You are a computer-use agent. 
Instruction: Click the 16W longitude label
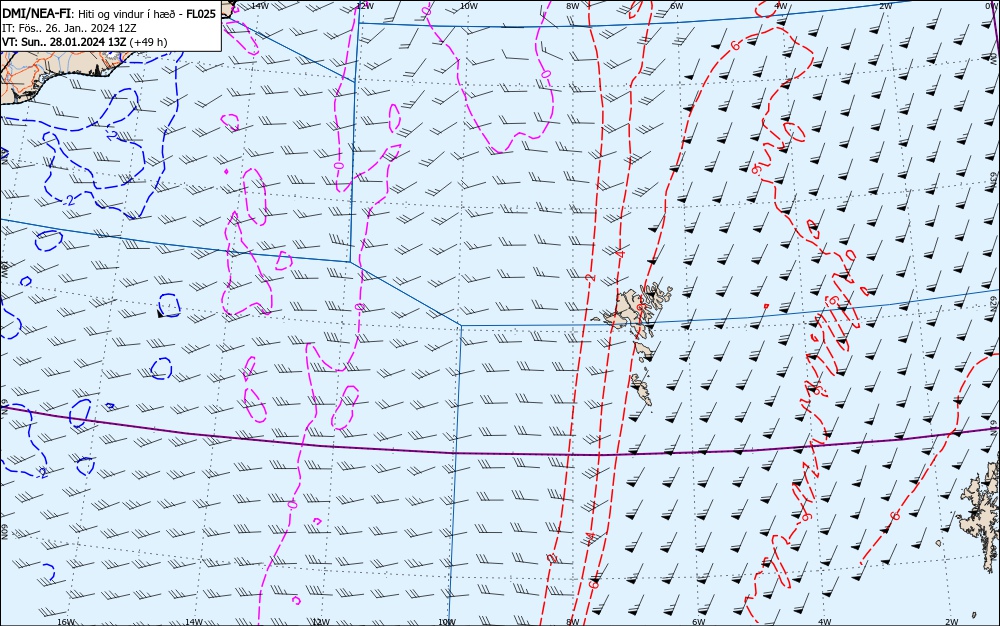coord(66,622)
